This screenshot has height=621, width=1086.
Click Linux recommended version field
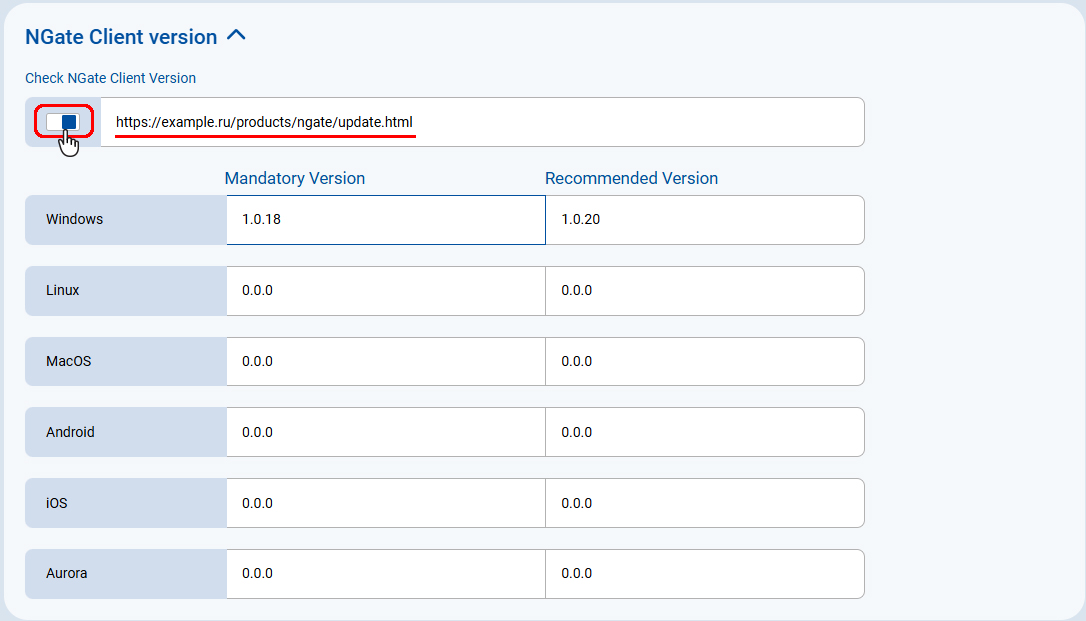704,291
